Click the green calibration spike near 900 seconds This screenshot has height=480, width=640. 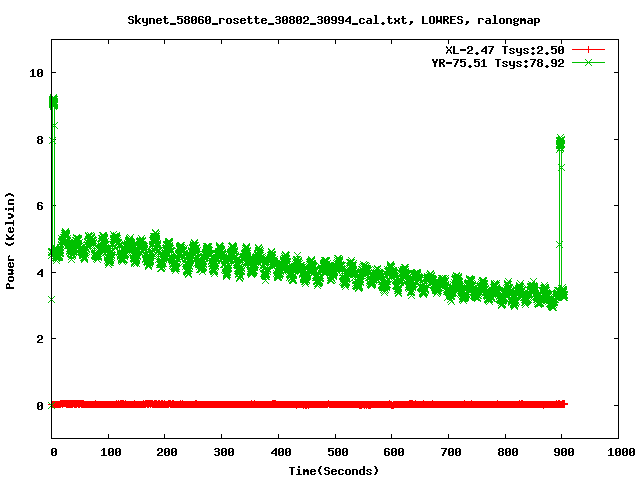(560, 212)
